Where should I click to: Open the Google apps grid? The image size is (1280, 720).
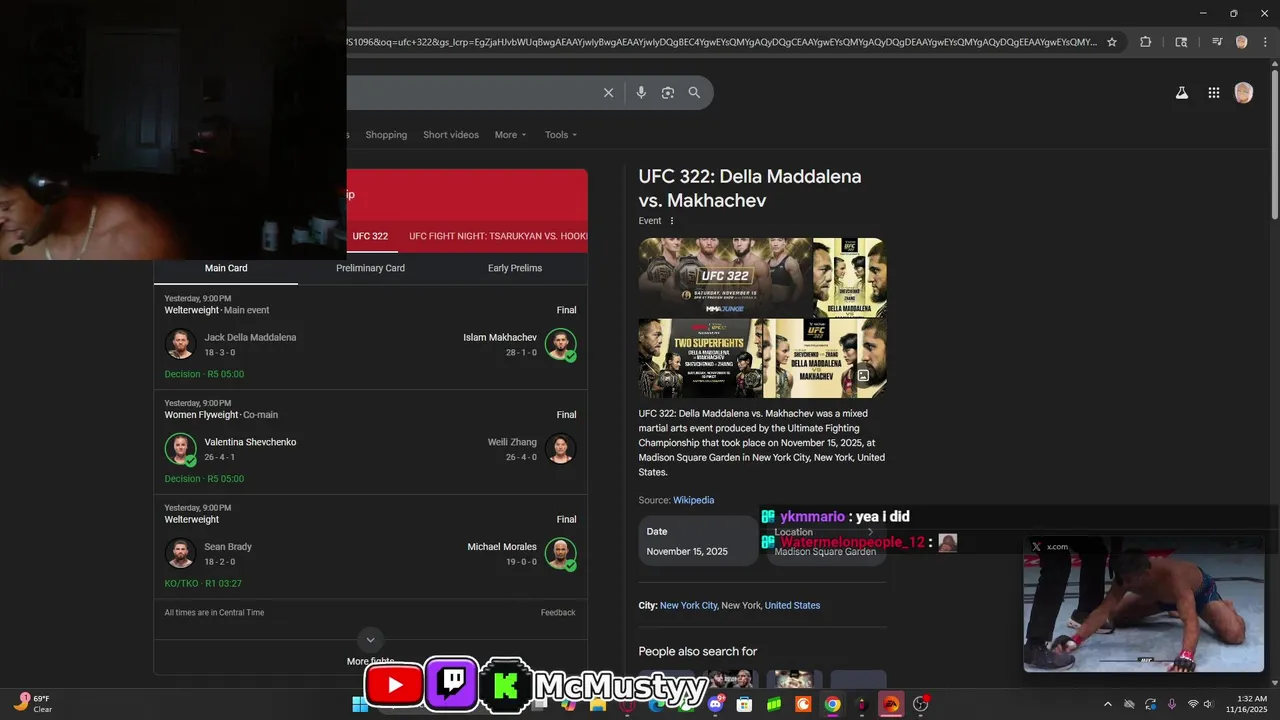(x=1214, y=93)
